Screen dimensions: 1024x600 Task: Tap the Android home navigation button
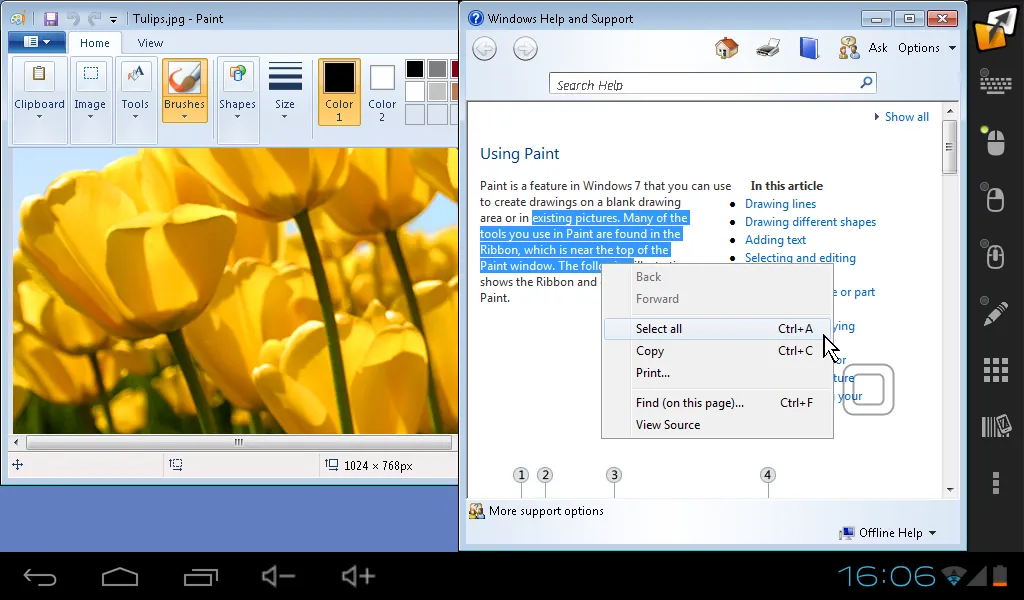coord(120,576)
